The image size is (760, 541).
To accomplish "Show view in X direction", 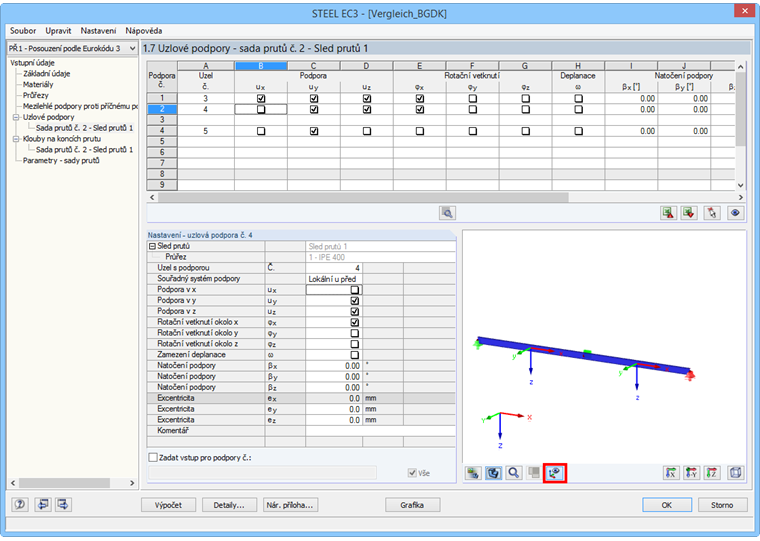I will click(671, 473).
